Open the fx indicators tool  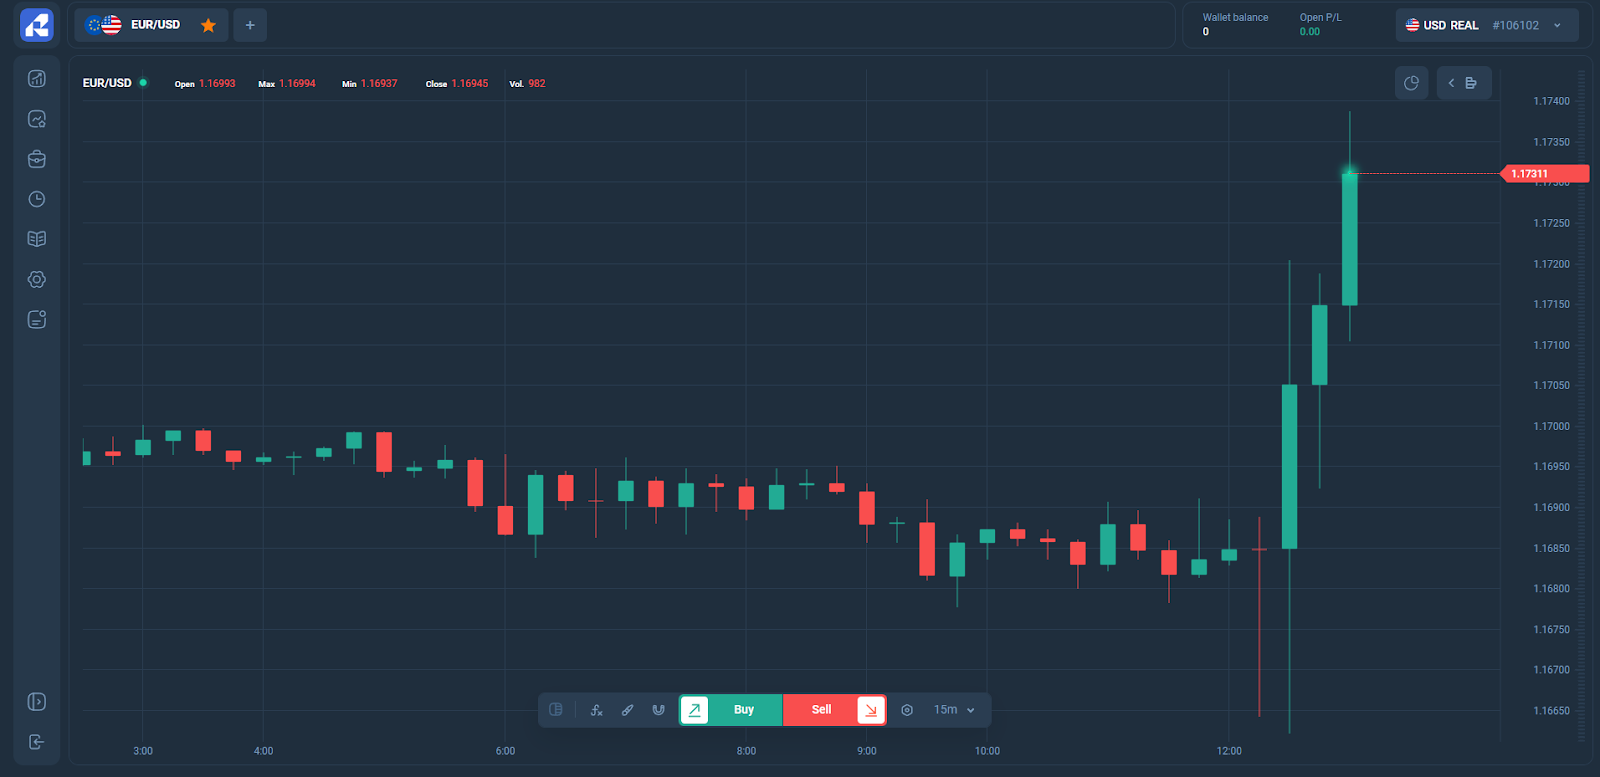click(x=597, y=710)
